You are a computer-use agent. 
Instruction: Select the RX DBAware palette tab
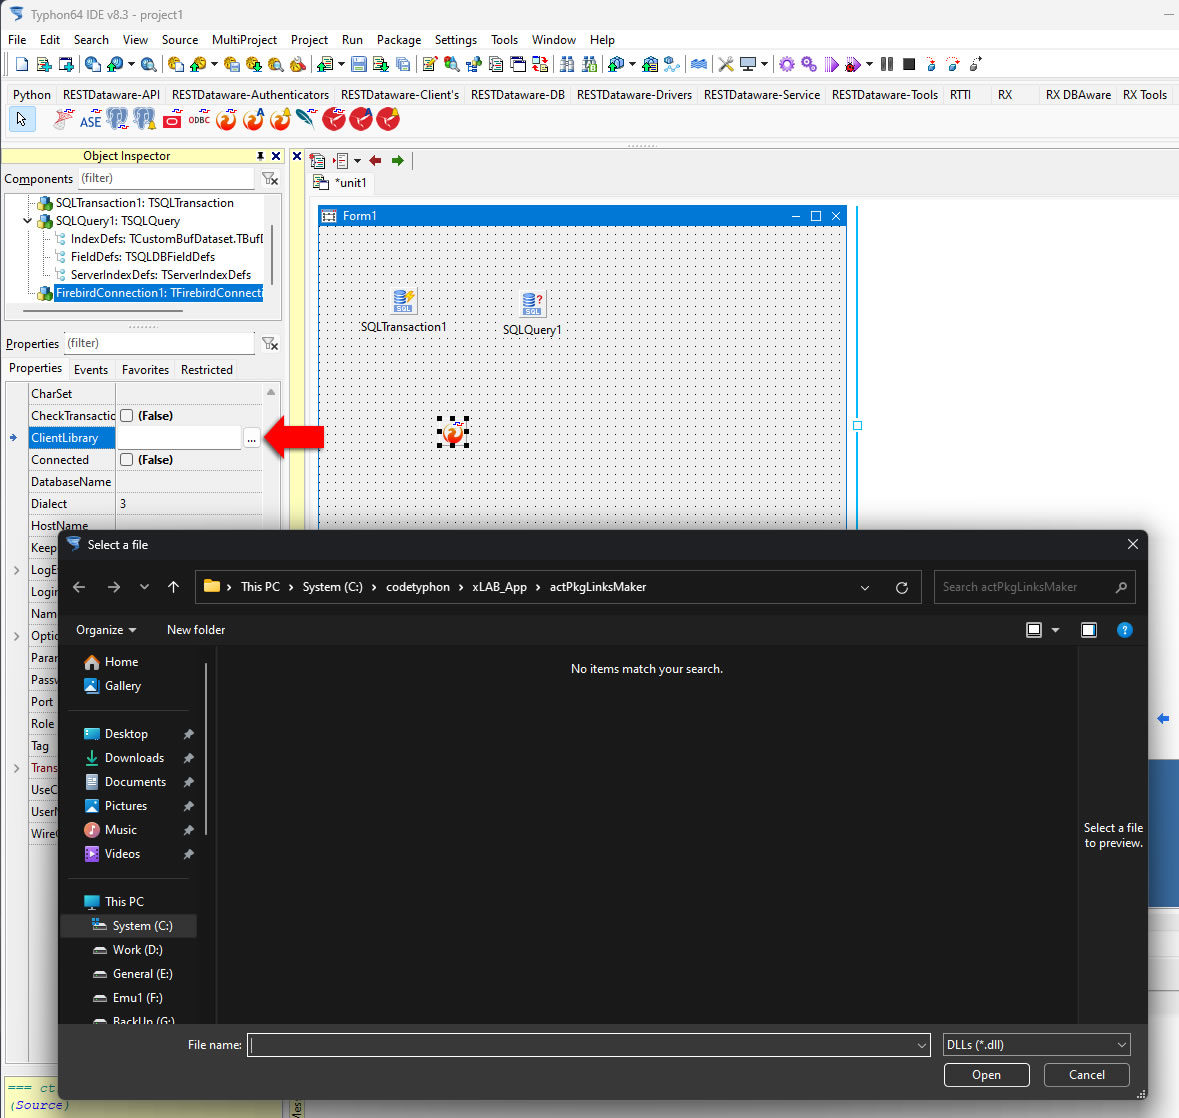pyautogui.click(x=1078, y=95)
